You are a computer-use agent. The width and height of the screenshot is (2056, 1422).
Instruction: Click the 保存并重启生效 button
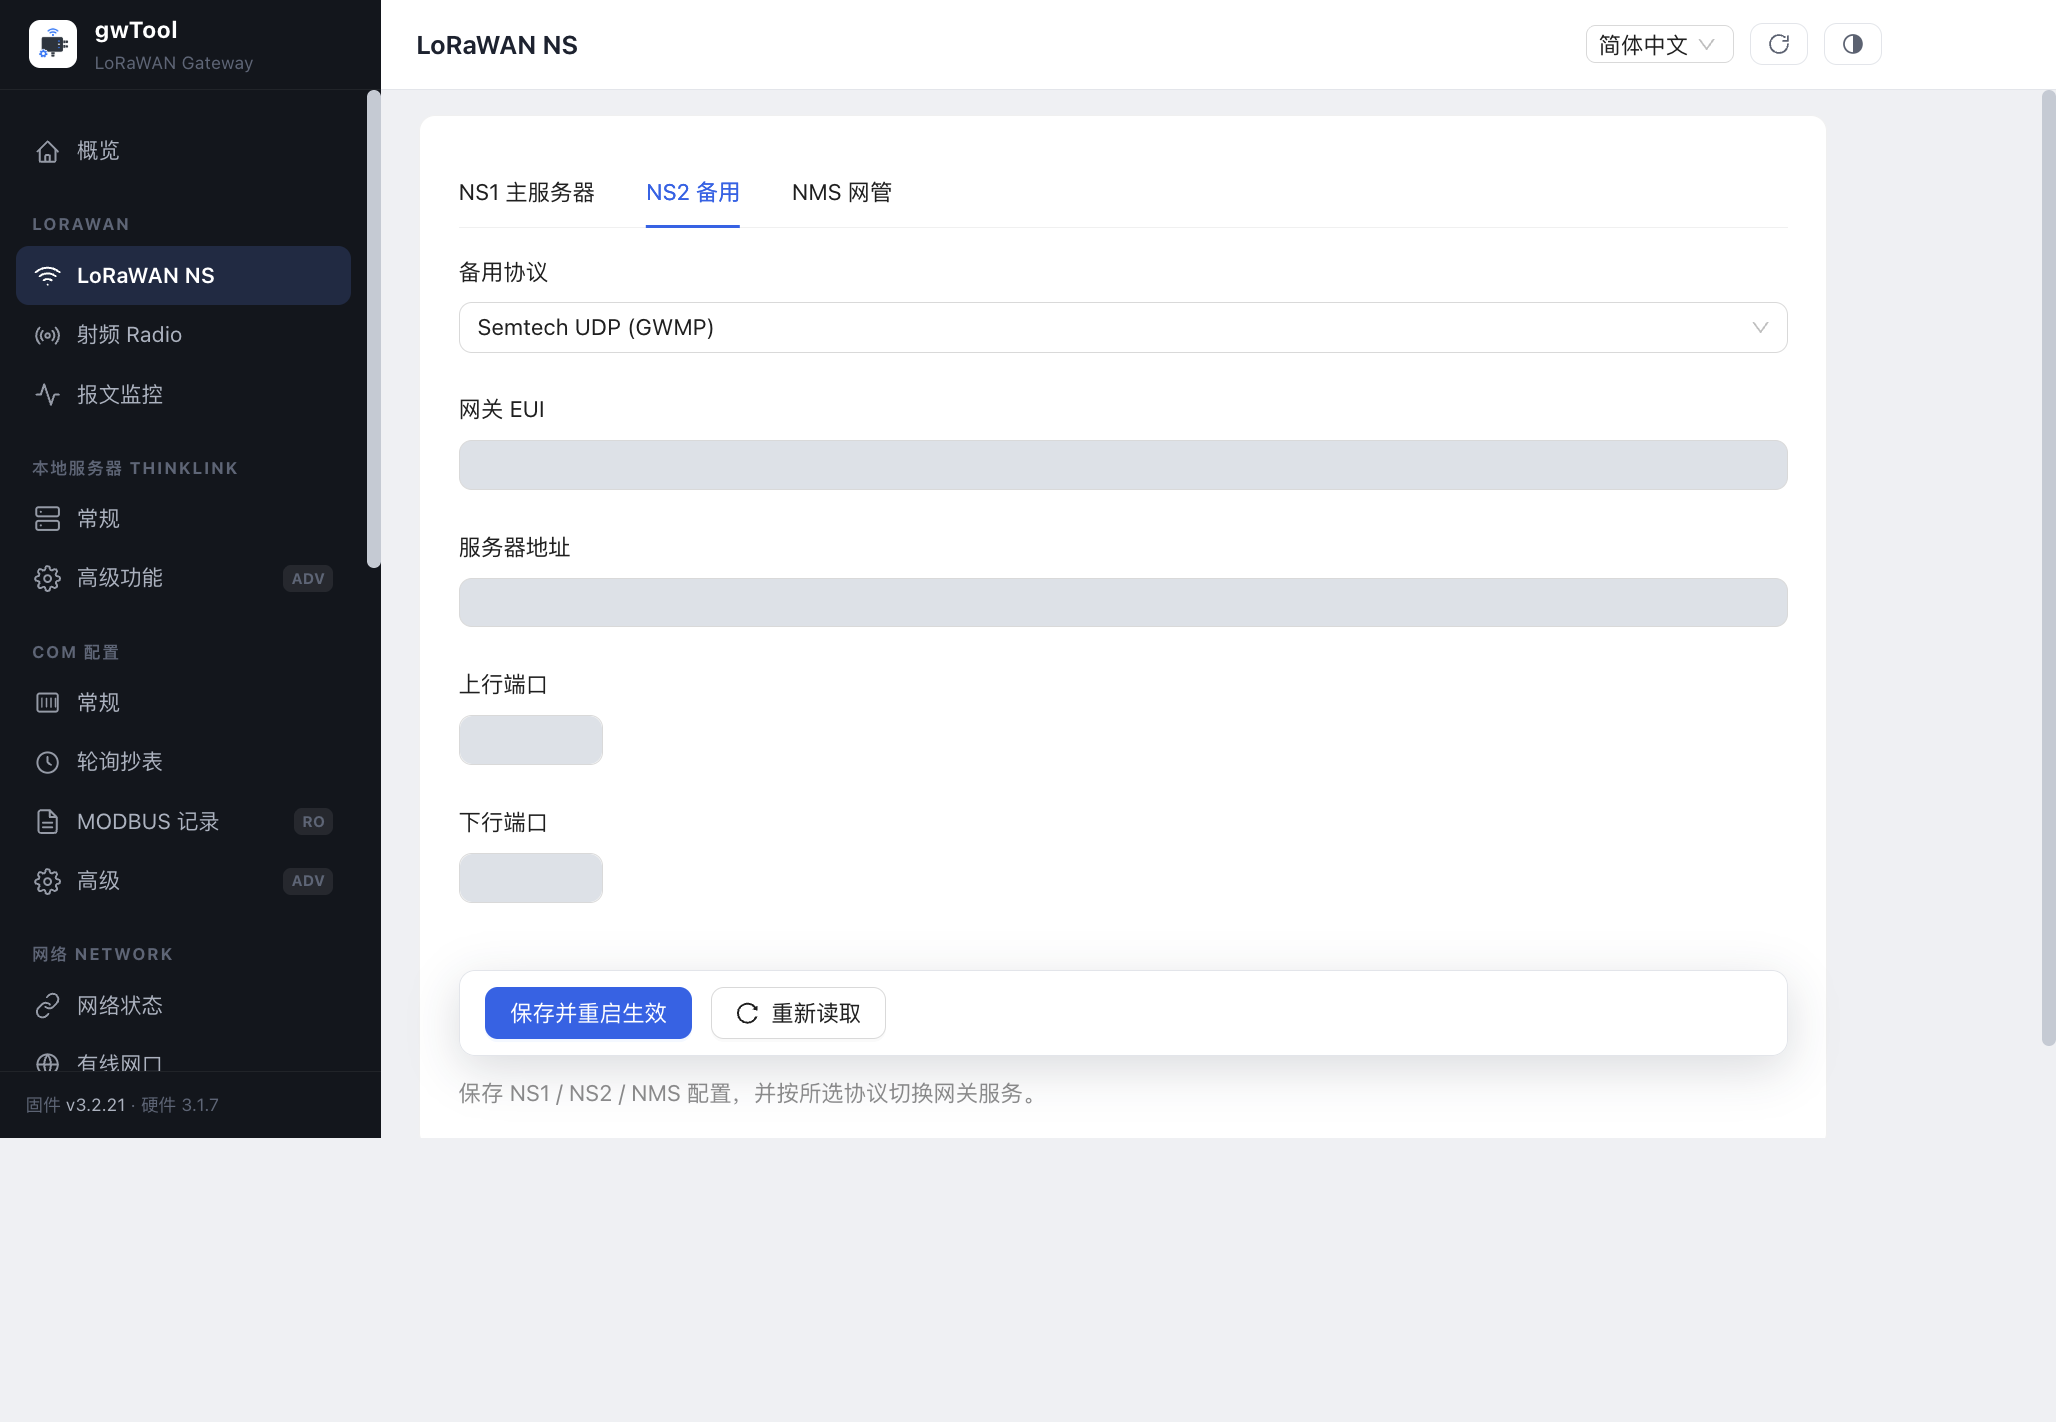point(588,1013)
